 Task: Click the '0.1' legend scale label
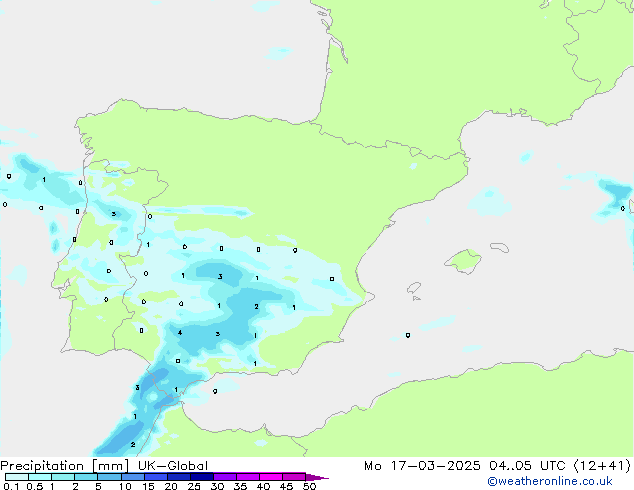pyautogui.click(x=11, y=486)
